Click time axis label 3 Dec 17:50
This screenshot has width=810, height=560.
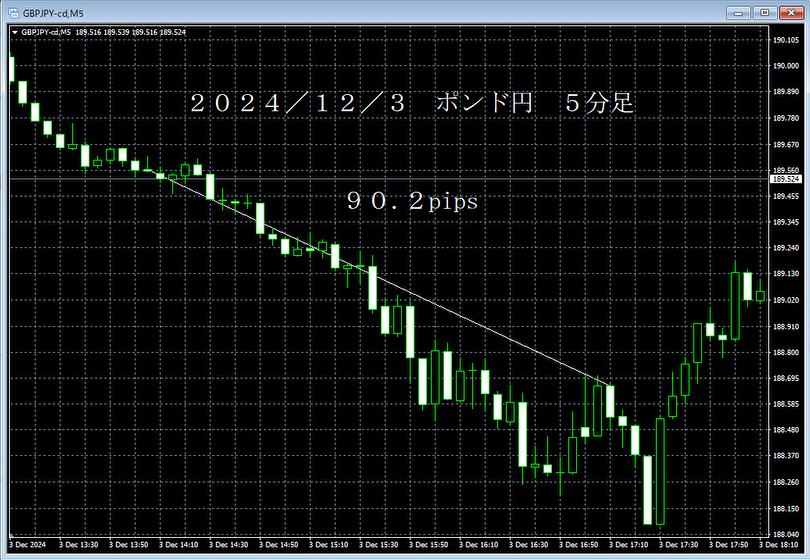(729, 545)
